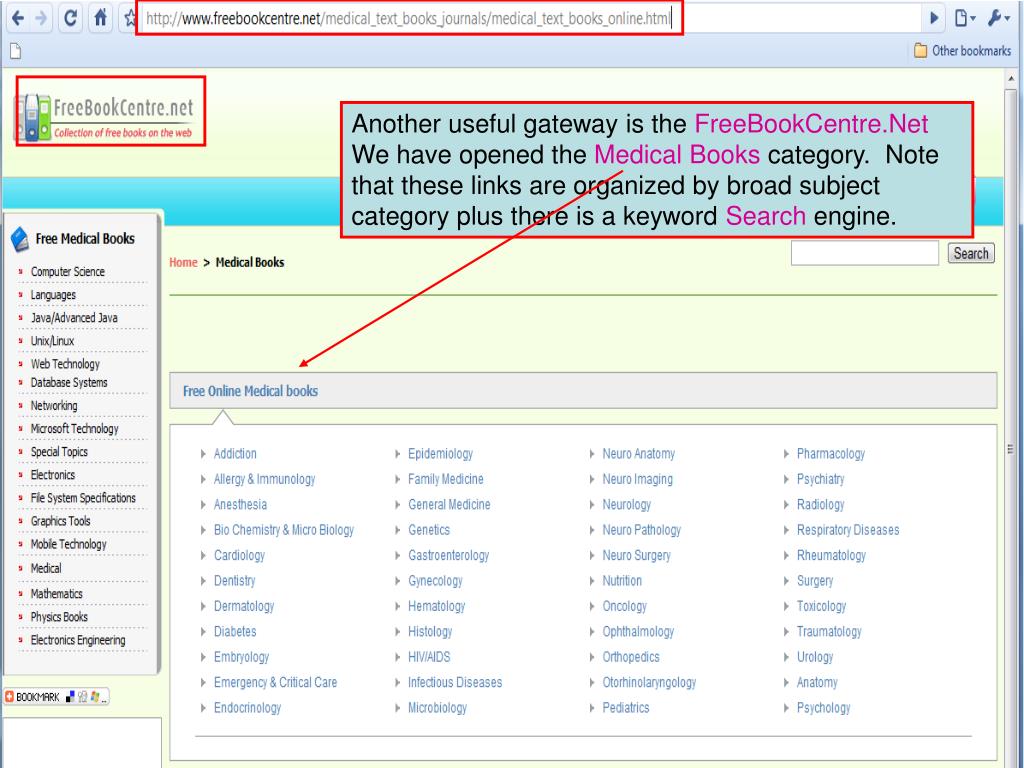The image size is (1024, 768).
Task: Open the Neuro Surgery books link
Action: point(636,555)
